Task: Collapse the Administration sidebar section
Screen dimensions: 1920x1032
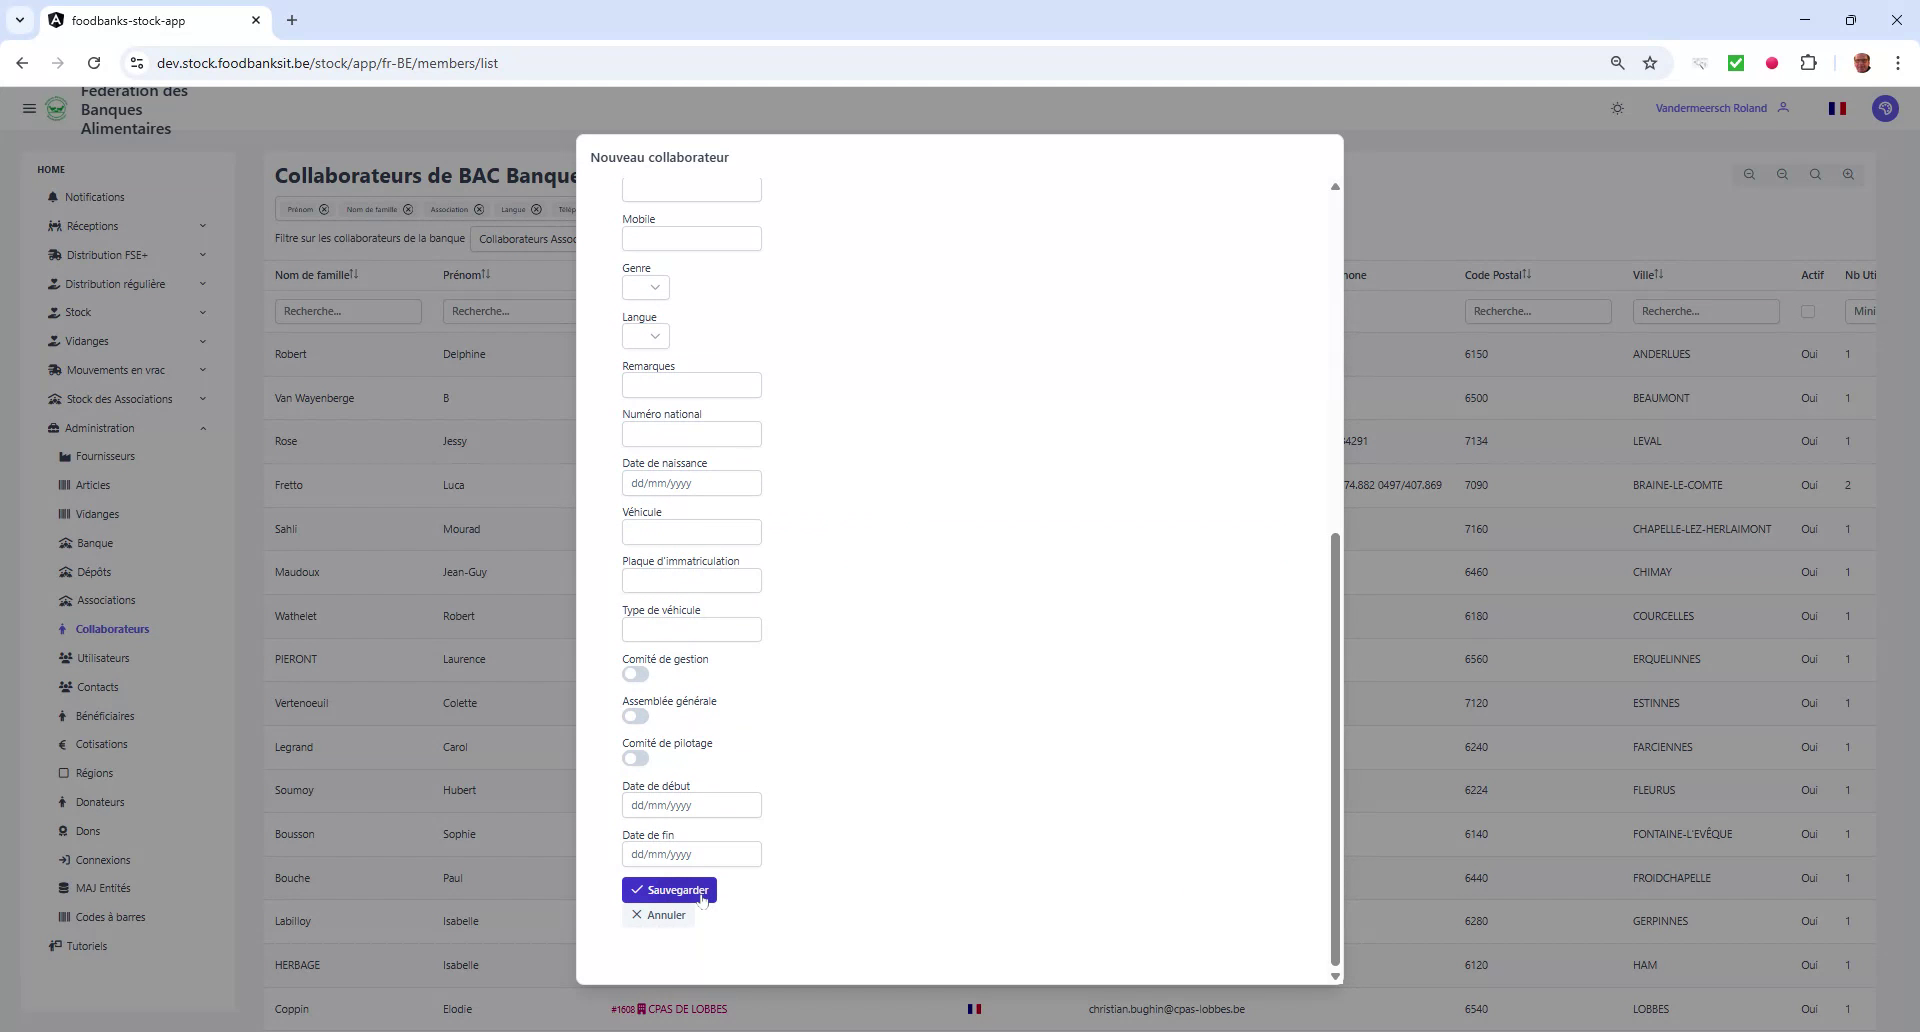Action: point(203,428)
